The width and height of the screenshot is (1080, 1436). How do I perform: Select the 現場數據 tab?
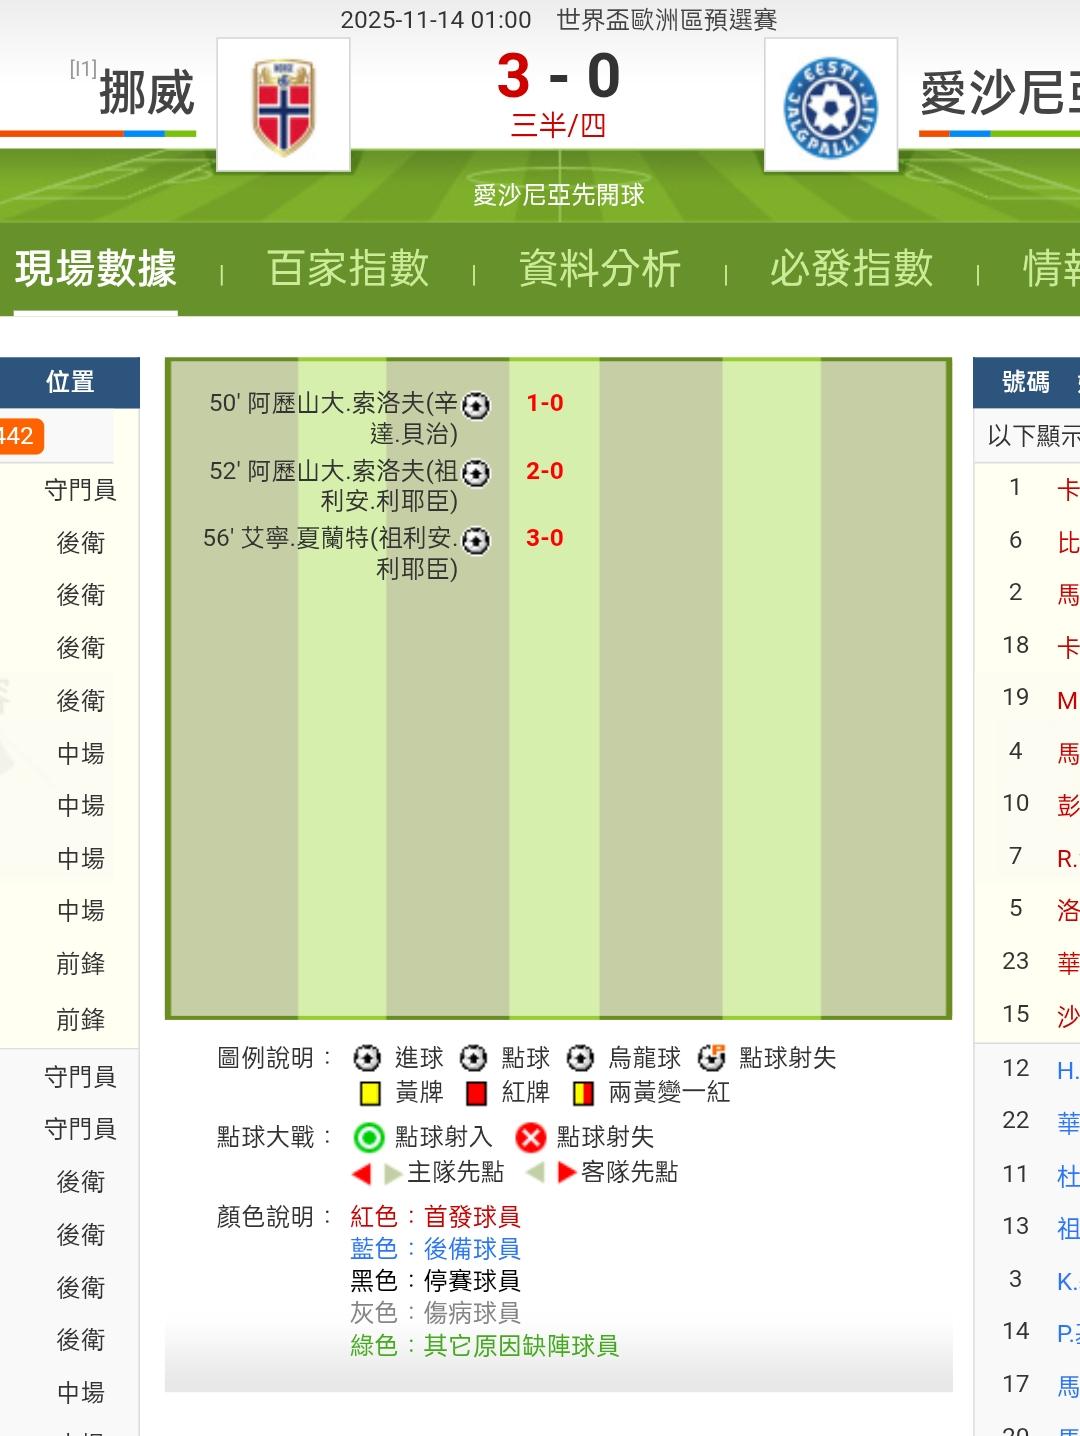tap(96, 269)
